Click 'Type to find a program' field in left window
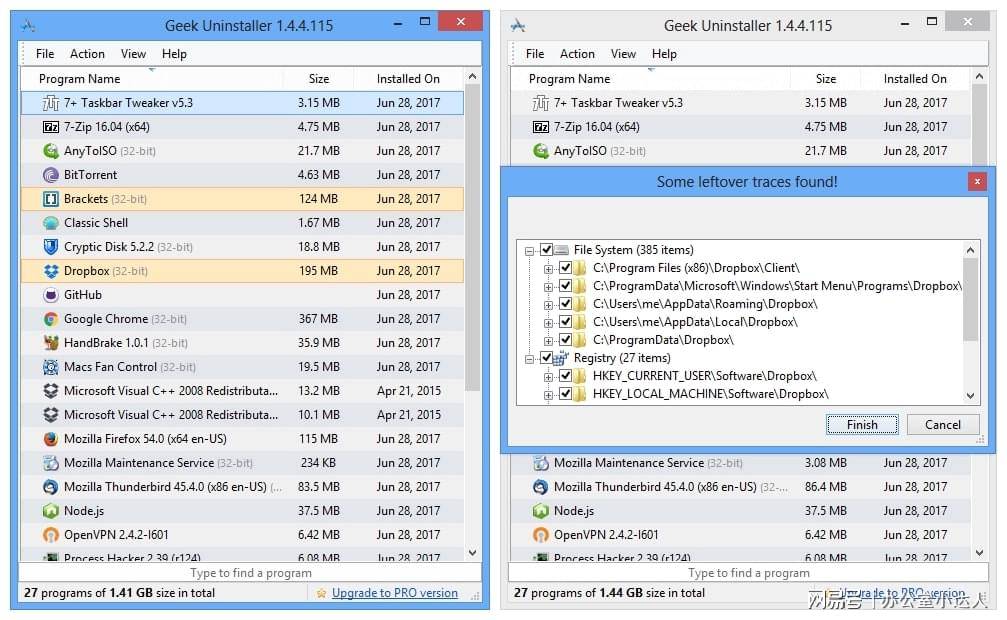This screenshot has width=1007, height=620. (x=250, y=572)
